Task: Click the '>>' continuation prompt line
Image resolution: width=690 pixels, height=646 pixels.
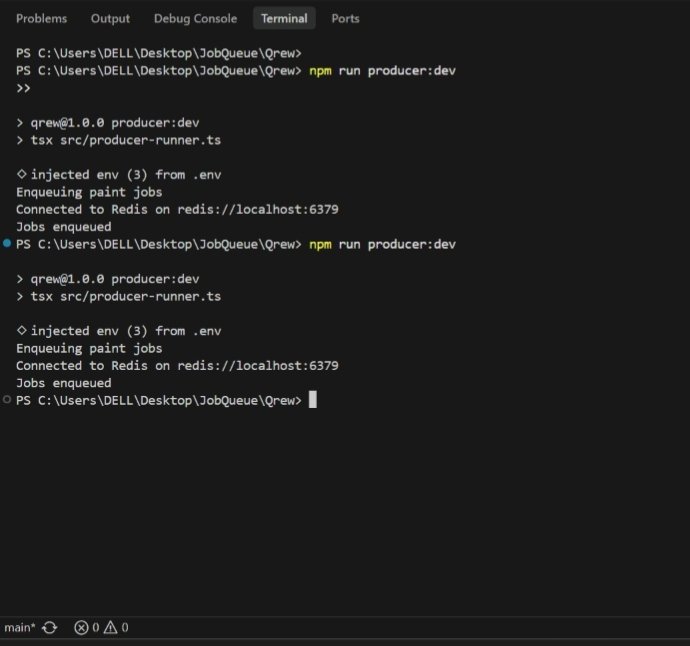Action: pyautogui.click(x=23, y=88)
